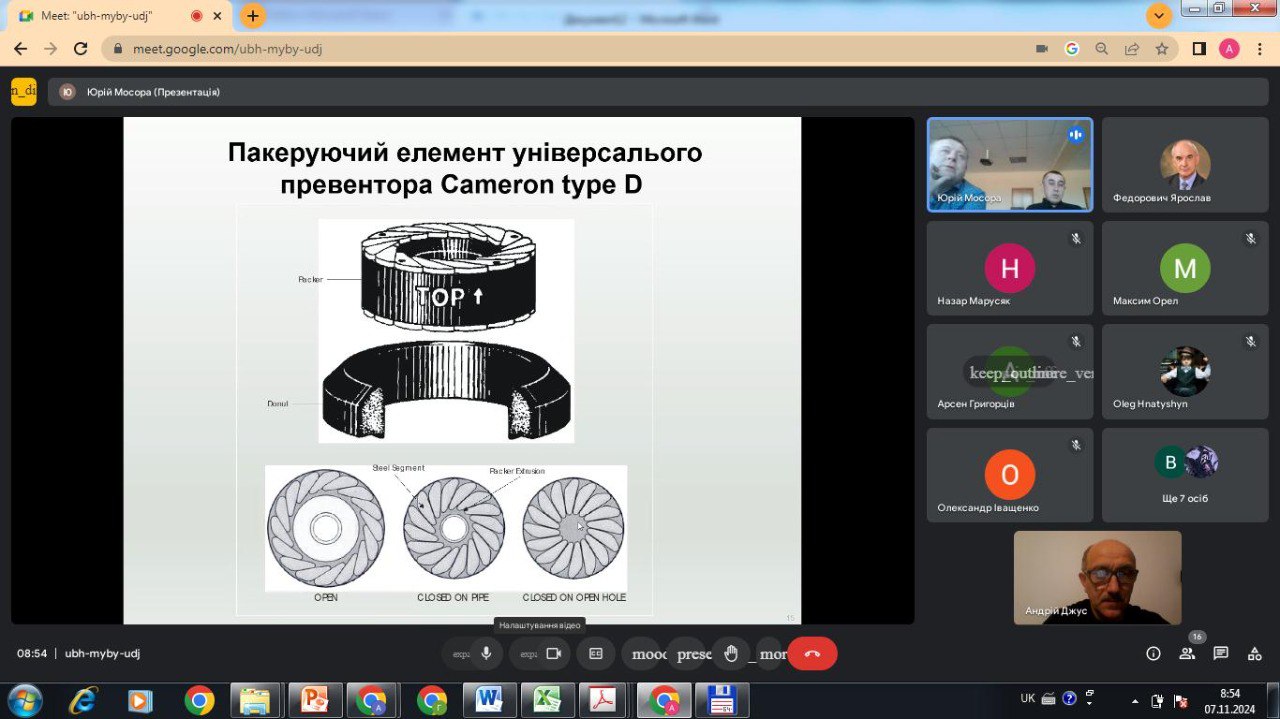Toggle the camera in Meet controls
The width and height of the screenshot is (1280, 719).
(x=554, y=653)
